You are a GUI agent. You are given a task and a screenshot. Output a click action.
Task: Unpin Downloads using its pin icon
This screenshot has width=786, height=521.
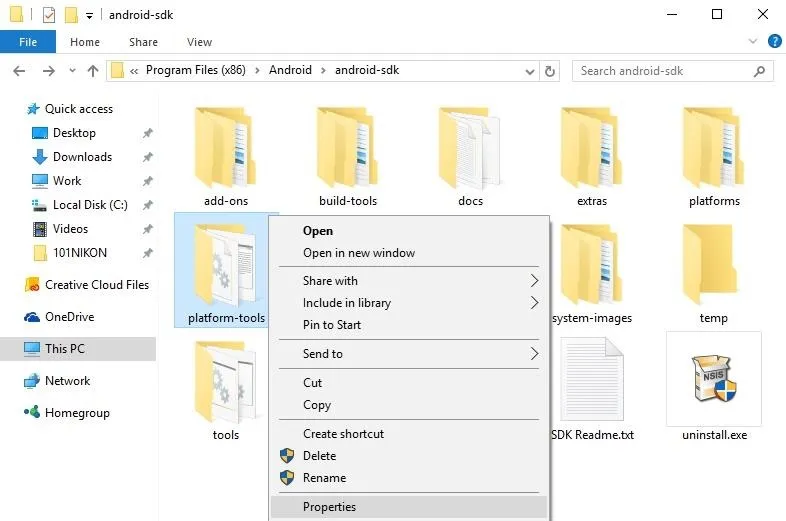click(147, 157)
